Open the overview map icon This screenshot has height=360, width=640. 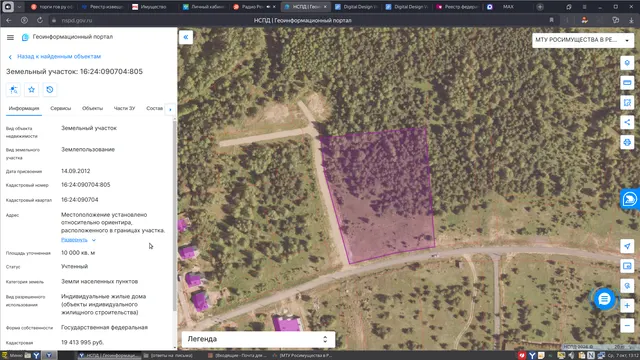627,266
